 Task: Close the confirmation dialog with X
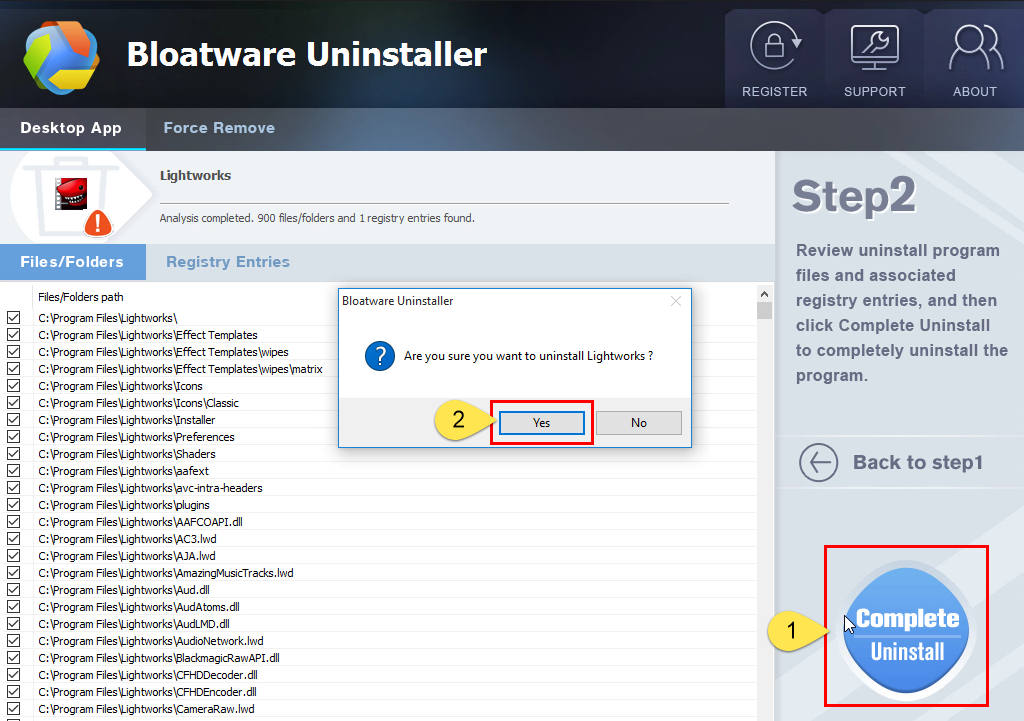coord(676,301)
